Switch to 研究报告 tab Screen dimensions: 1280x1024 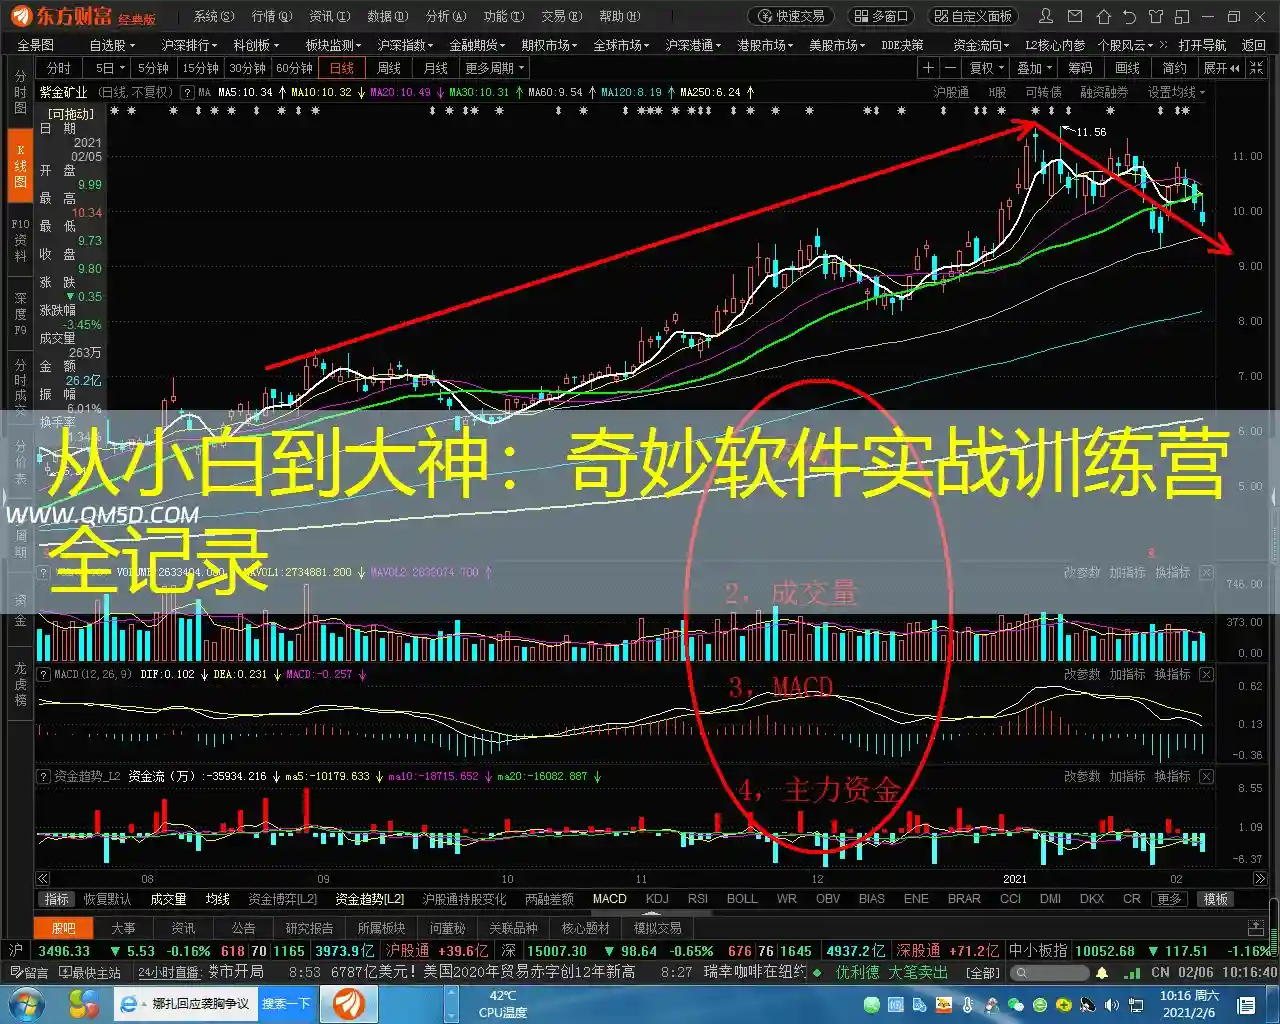tap(309, 928)
